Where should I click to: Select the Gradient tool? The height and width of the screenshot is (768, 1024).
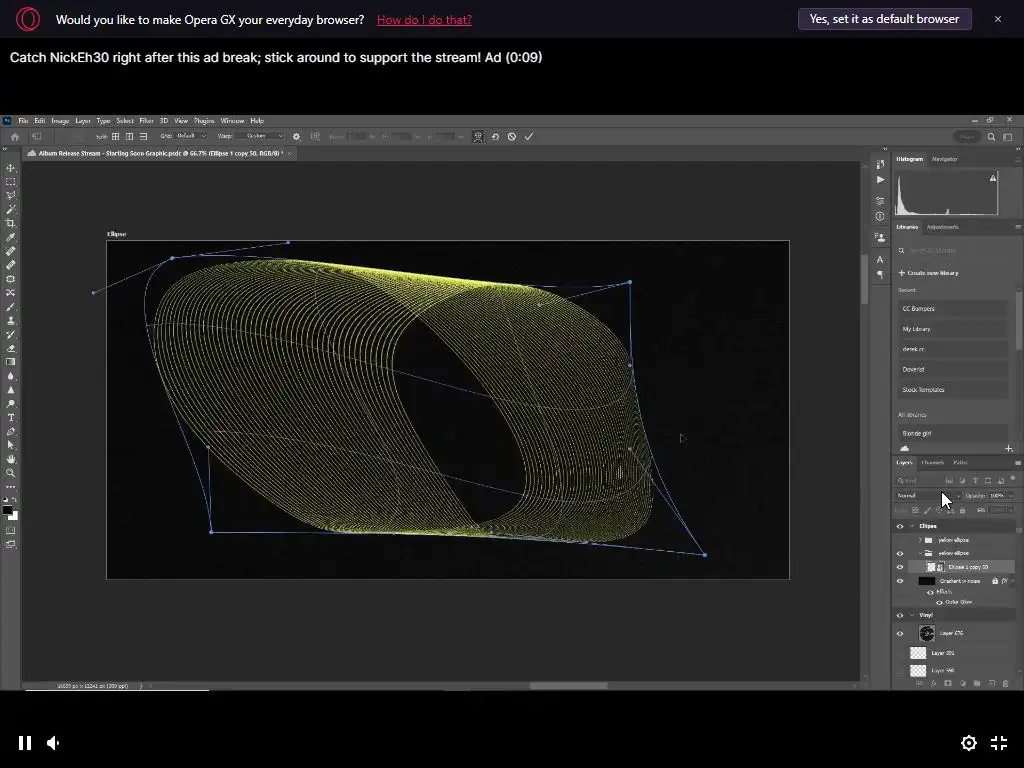pos(10,362)
